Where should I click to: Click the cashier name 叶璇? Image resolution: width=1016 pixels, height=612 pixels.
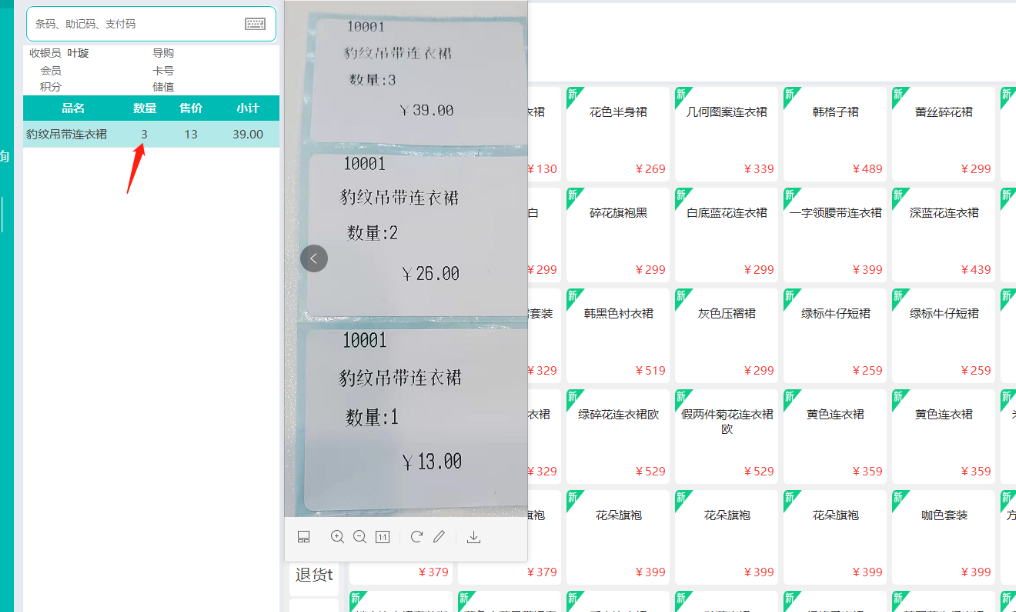click(x=78, y=53)
